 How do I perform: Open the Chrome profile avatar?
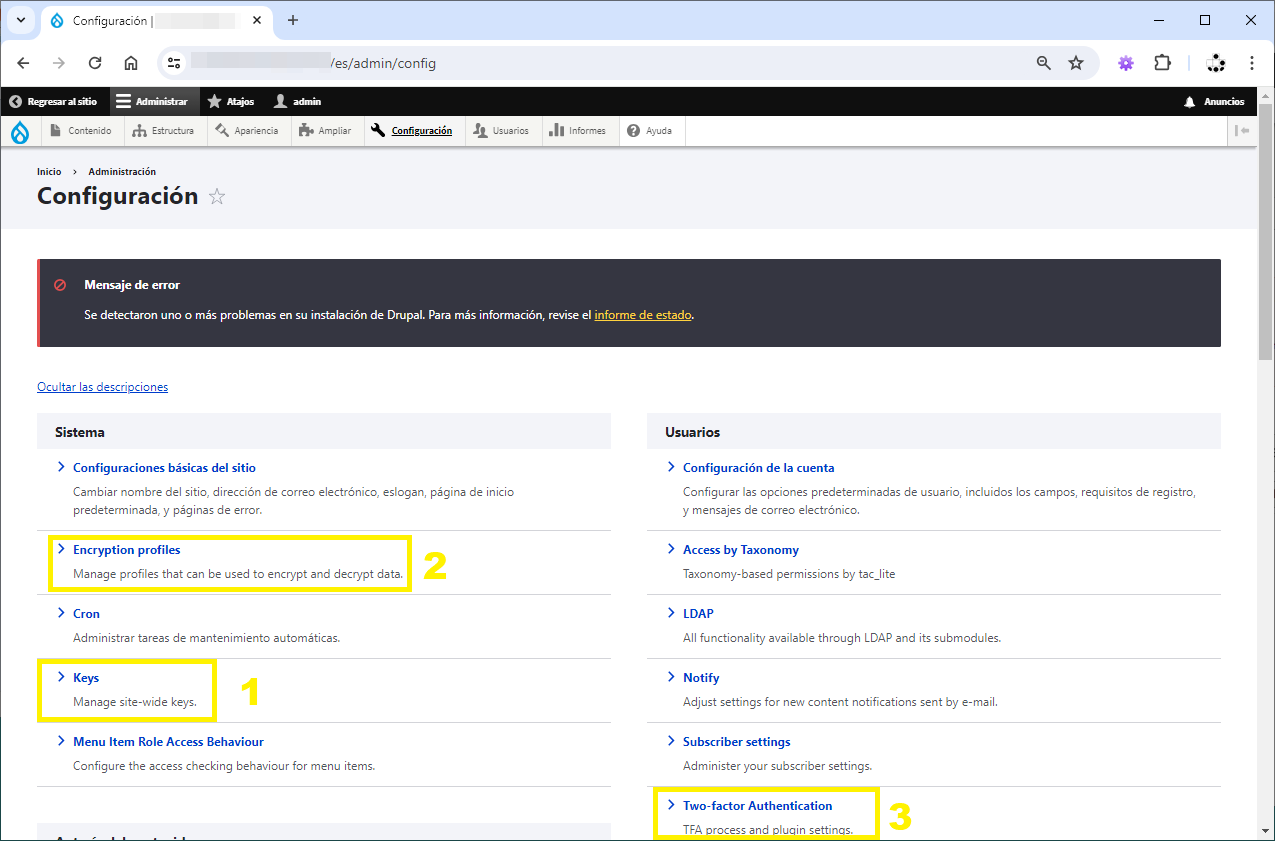[x=1216, y=63]
